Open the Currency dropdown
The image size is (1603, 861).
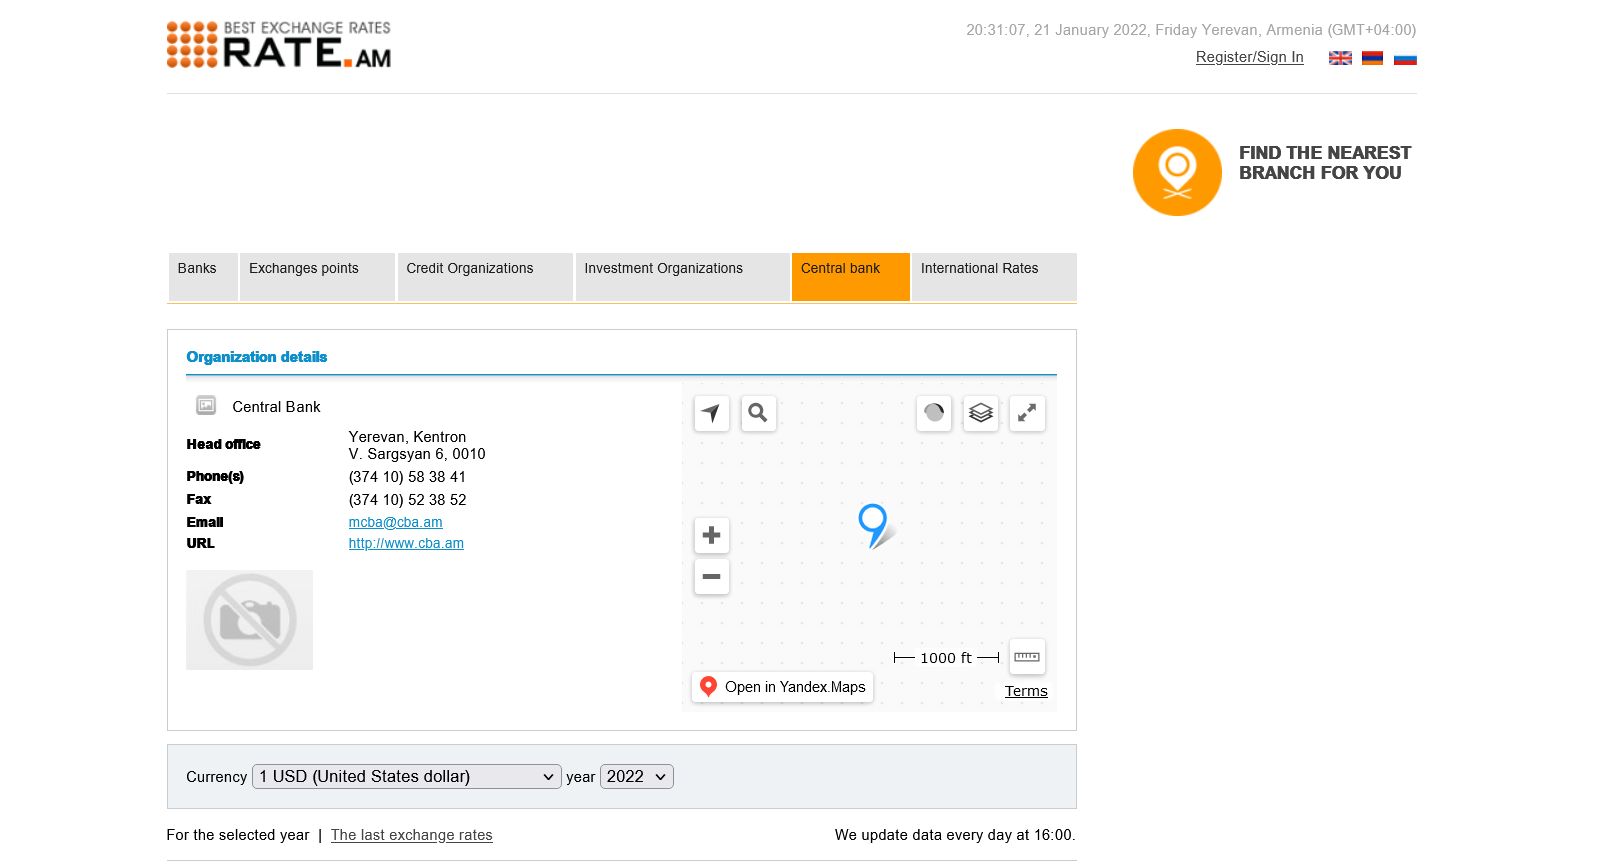point(407,777)
